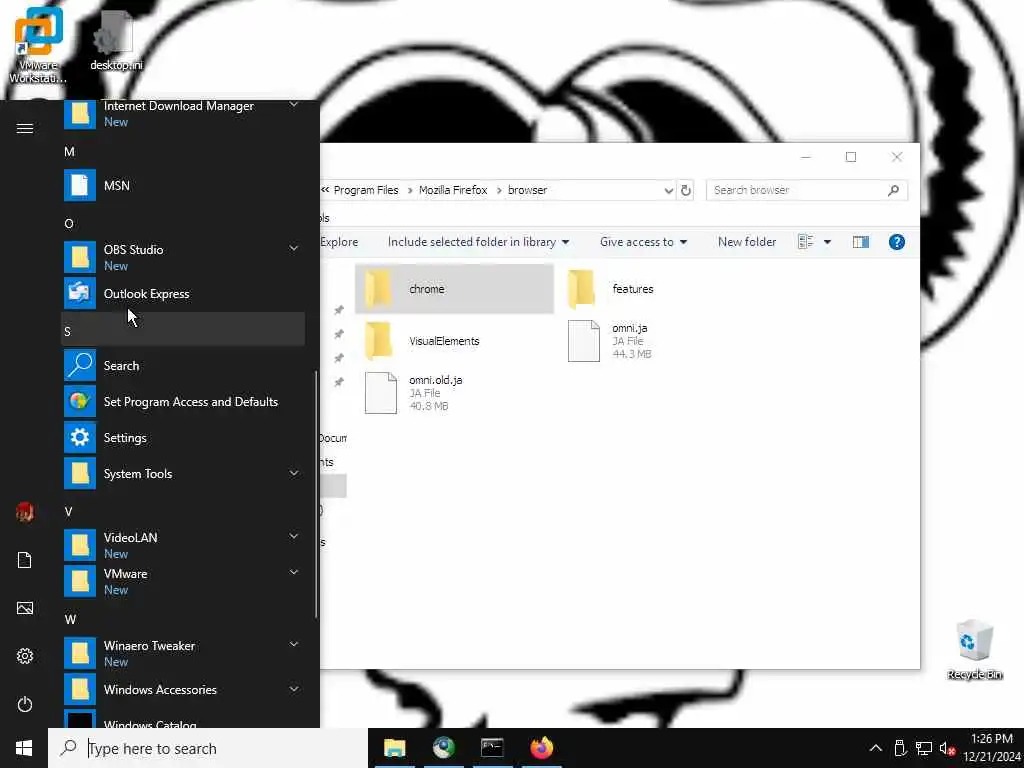Open Pictures from Start menu sidebar
The image size is (1024, 768).
coord(24,608)
